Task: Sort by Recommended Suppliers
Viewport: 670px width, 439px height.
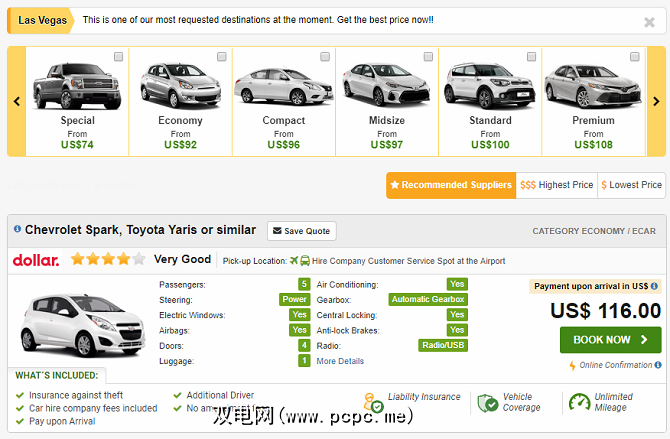Action: pyautogui.click(x=450, y=185)
